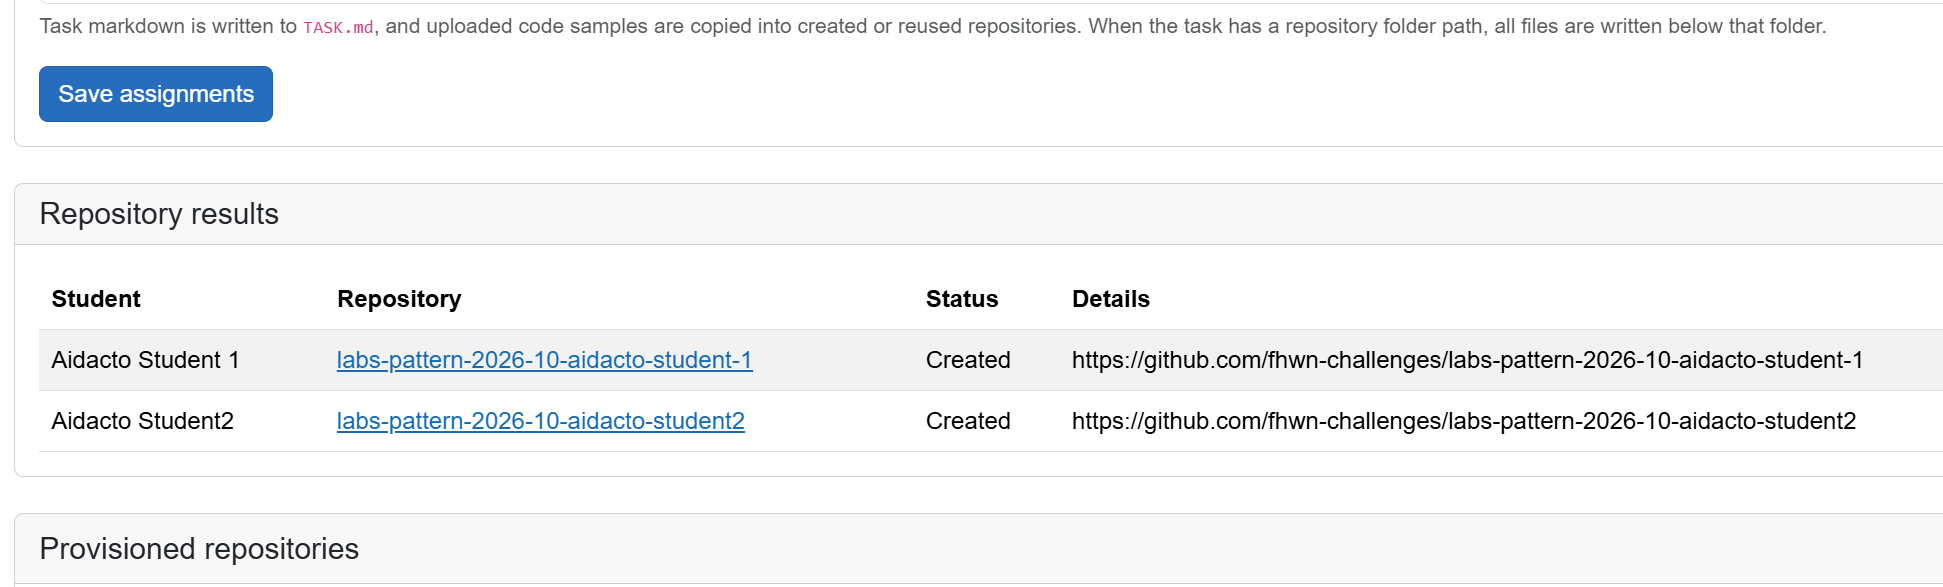Screen dimensions: 1943x587
Task: Click the Details column header
Action: (1111, 299)
